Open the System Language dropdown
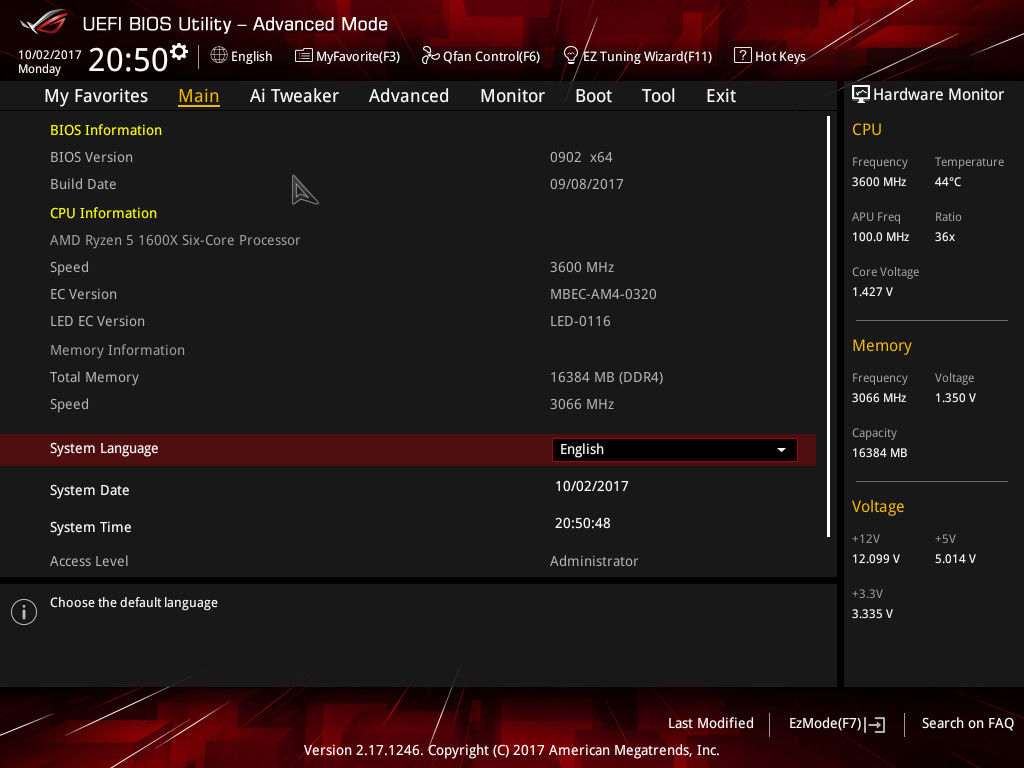Image resolution: width=1024 pixels, height=768 pixels. pyautogui.click(x=675, y=449)
